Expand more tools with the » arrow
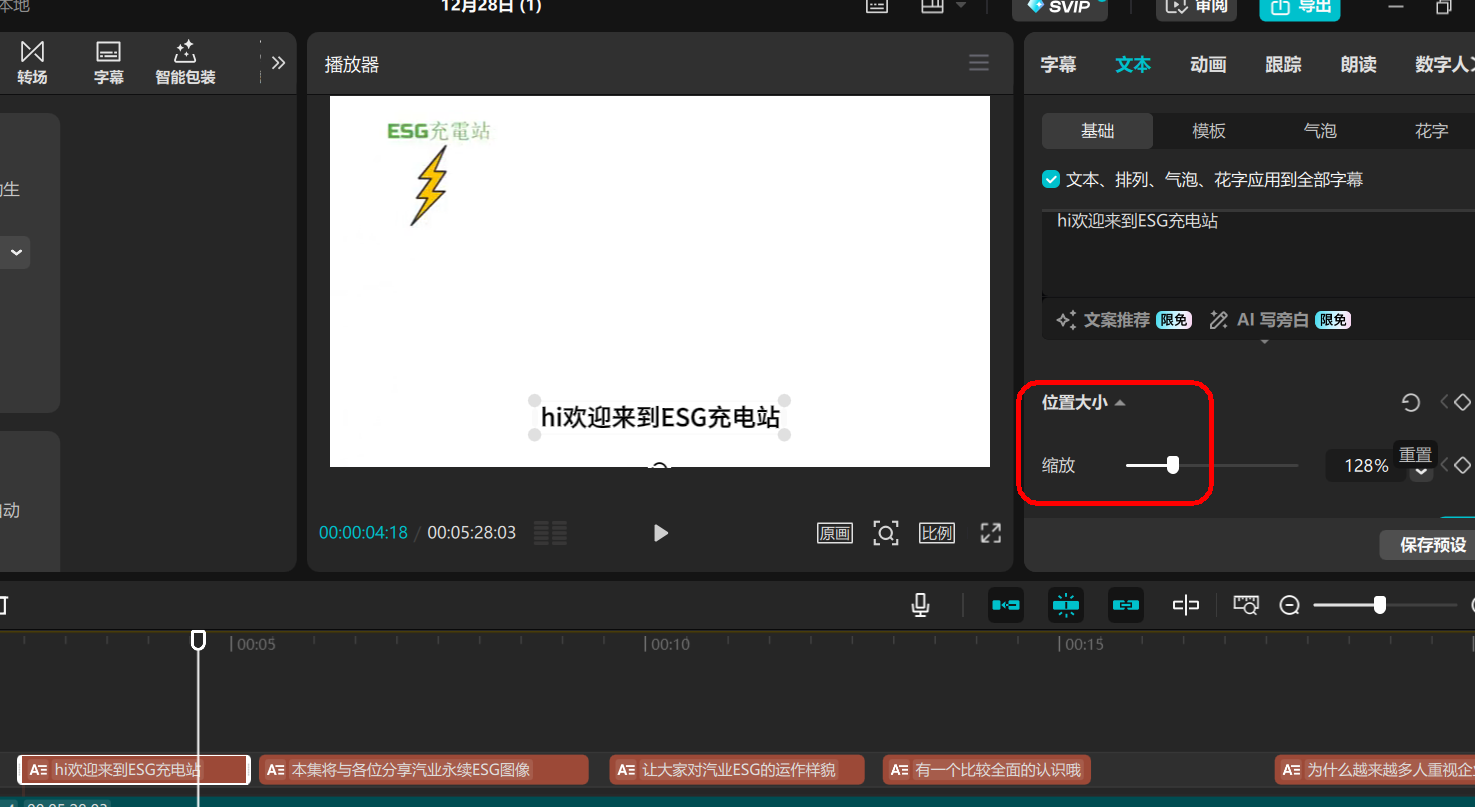Screen dimensions: 1475x807 click(x=278, y=63)
